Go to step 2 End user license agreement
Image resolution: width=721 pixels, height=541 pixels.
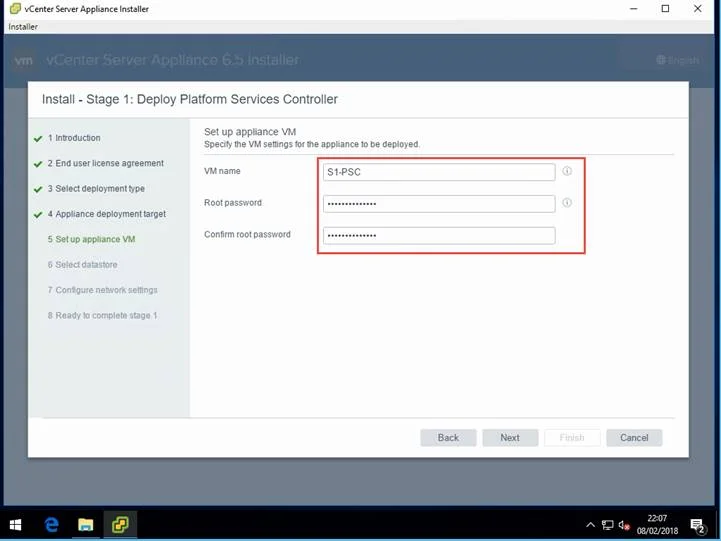[x=105, y=163]
